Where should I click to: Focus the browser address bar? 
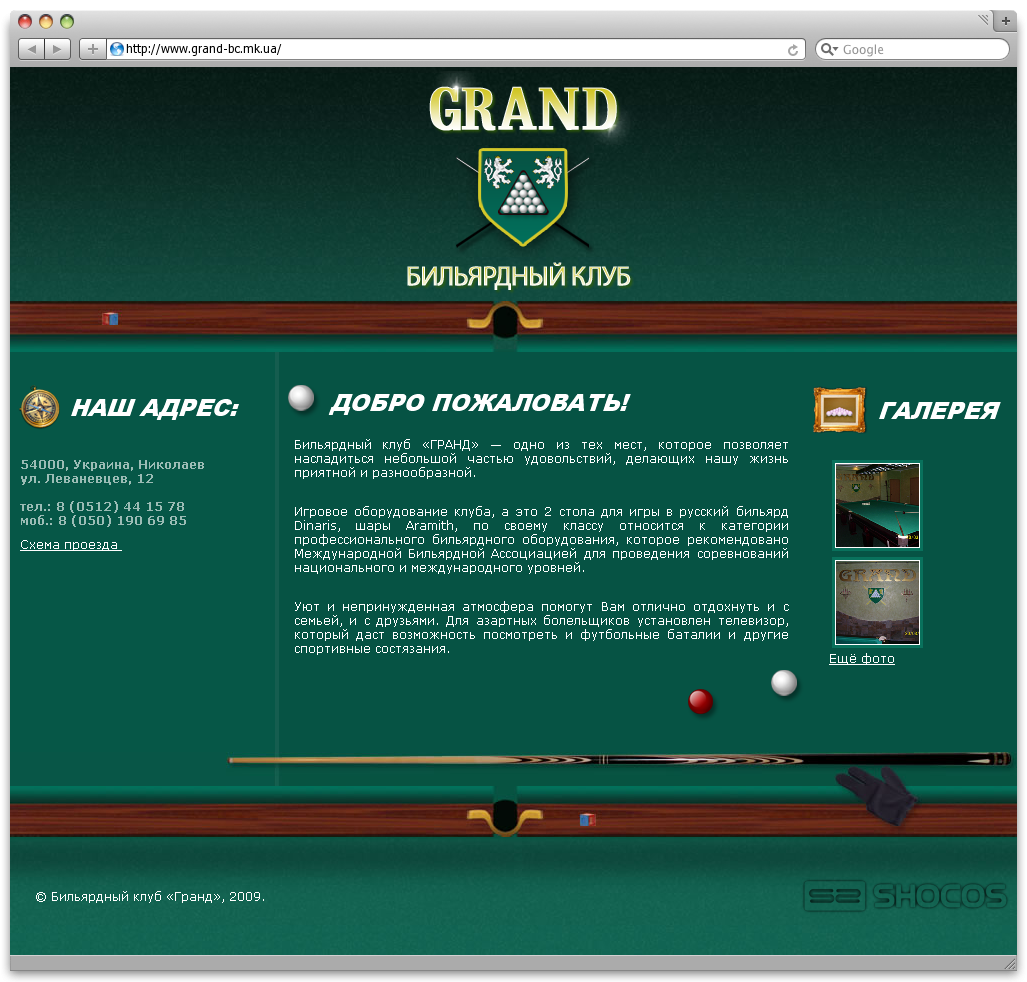[x=450, y=49]
